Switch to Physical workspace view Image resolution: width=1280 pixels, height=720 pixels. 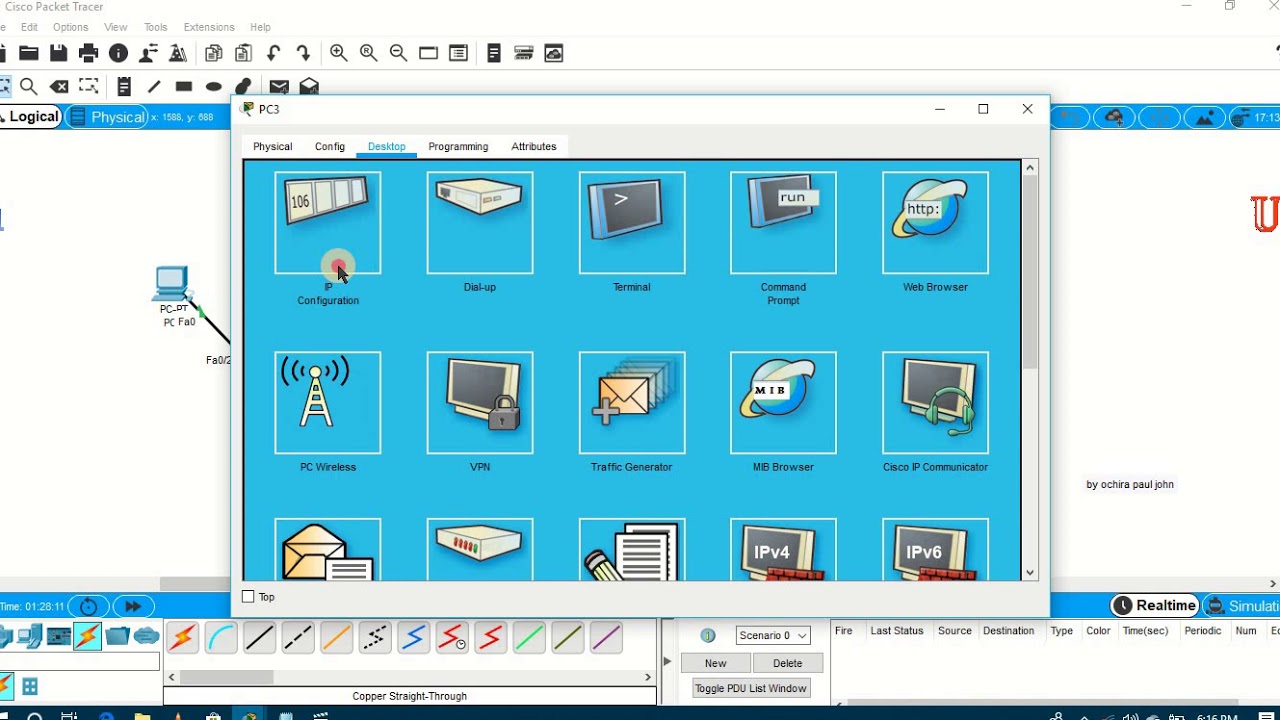click(108, 117)
